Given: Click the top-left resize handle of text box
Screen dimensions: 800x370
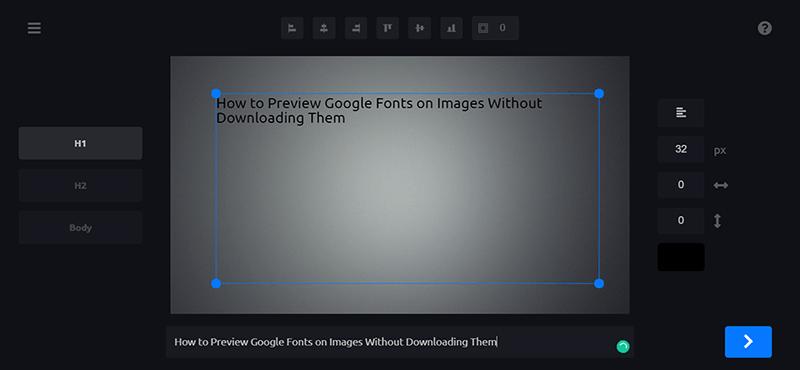Looking at the screenshot, I should (x=216, y=93).
